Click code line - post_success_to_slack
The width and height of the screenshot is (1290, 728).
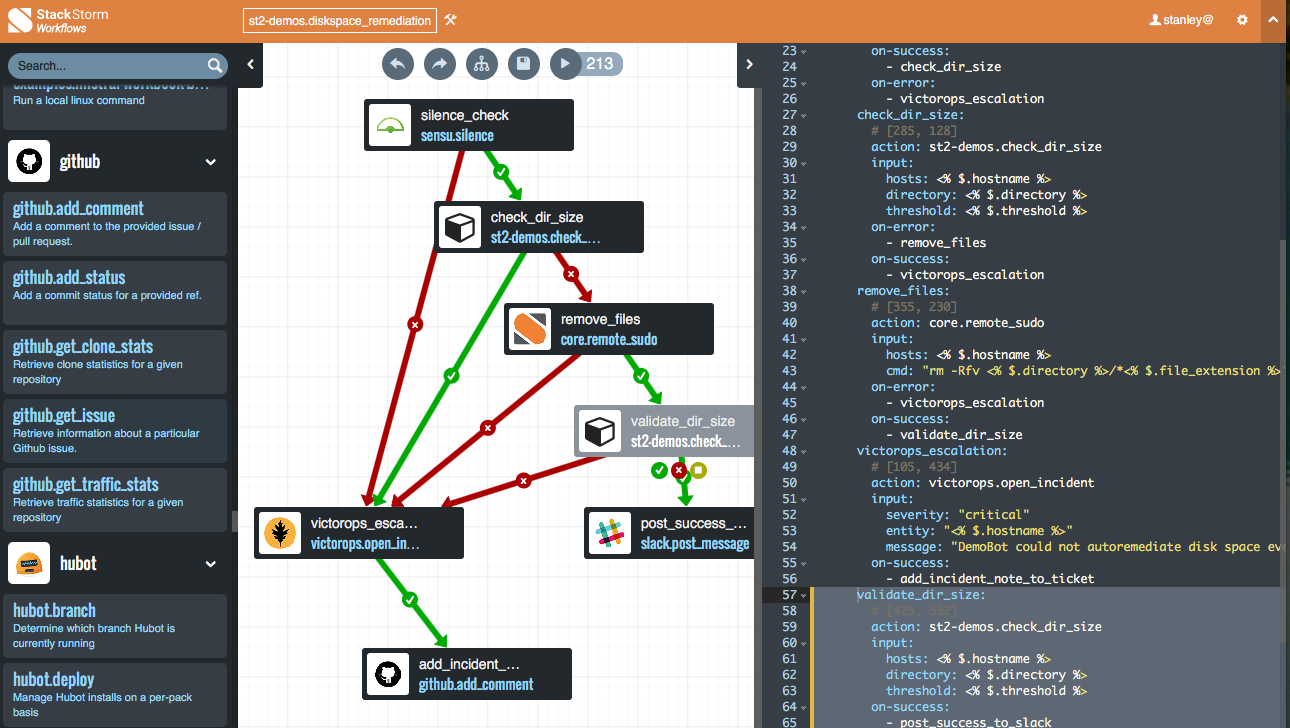pyautogui.click(x=968, y=722)
